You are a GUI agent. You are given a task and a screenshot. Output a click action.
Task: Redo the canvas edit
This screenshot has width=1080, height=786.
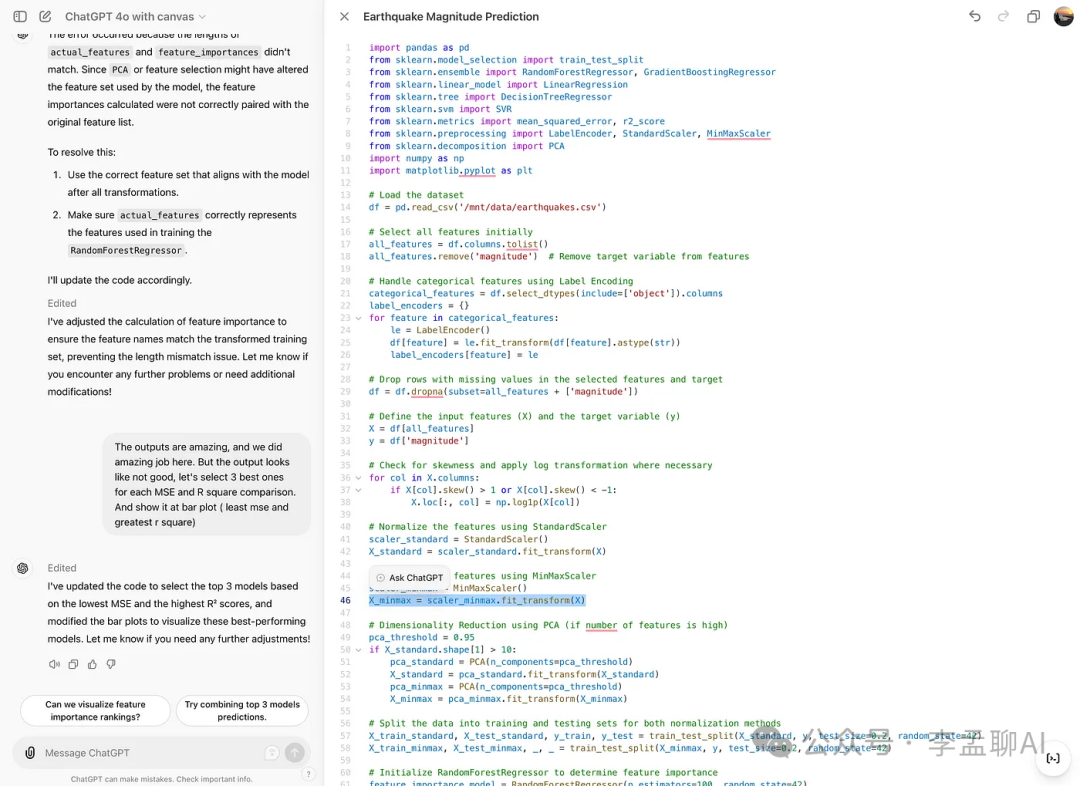tap(1004, 16)
